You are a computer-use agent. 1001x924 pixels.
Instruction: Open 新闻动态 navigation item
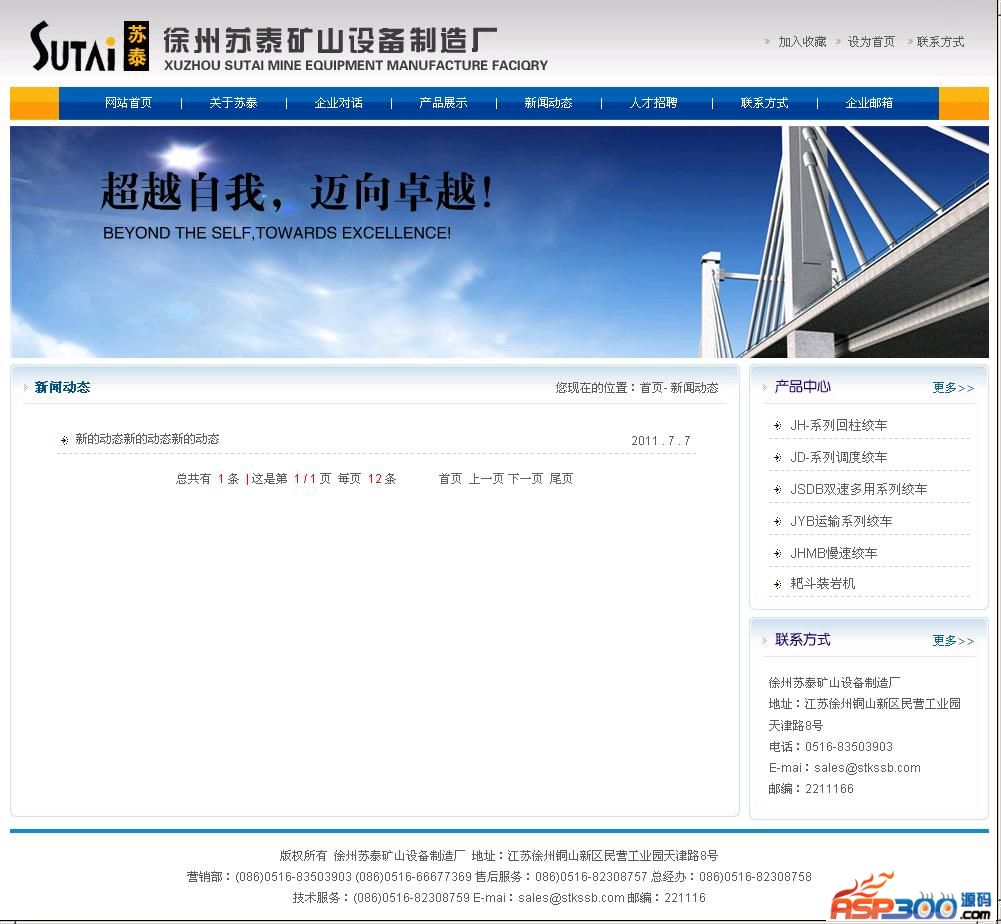tap(548, 103)
